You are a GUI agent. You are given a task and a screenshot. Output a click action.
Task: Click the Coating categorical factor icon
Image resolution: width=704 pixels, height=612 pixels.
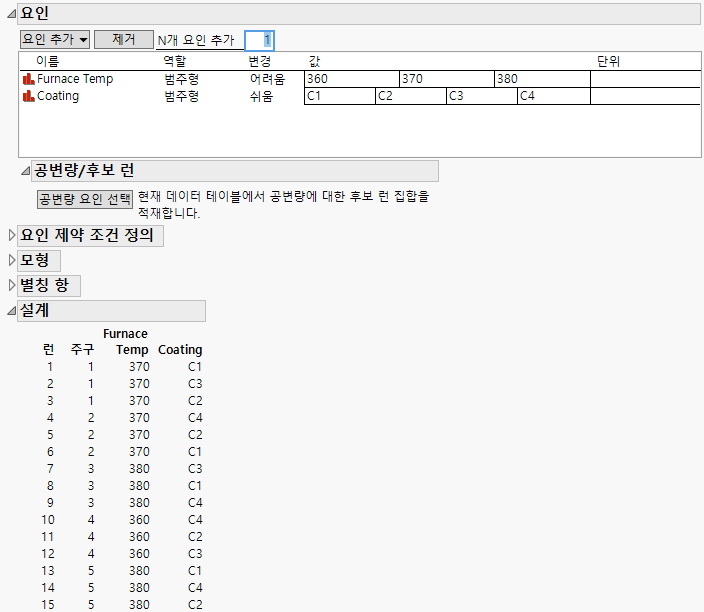tap(28, 96)
